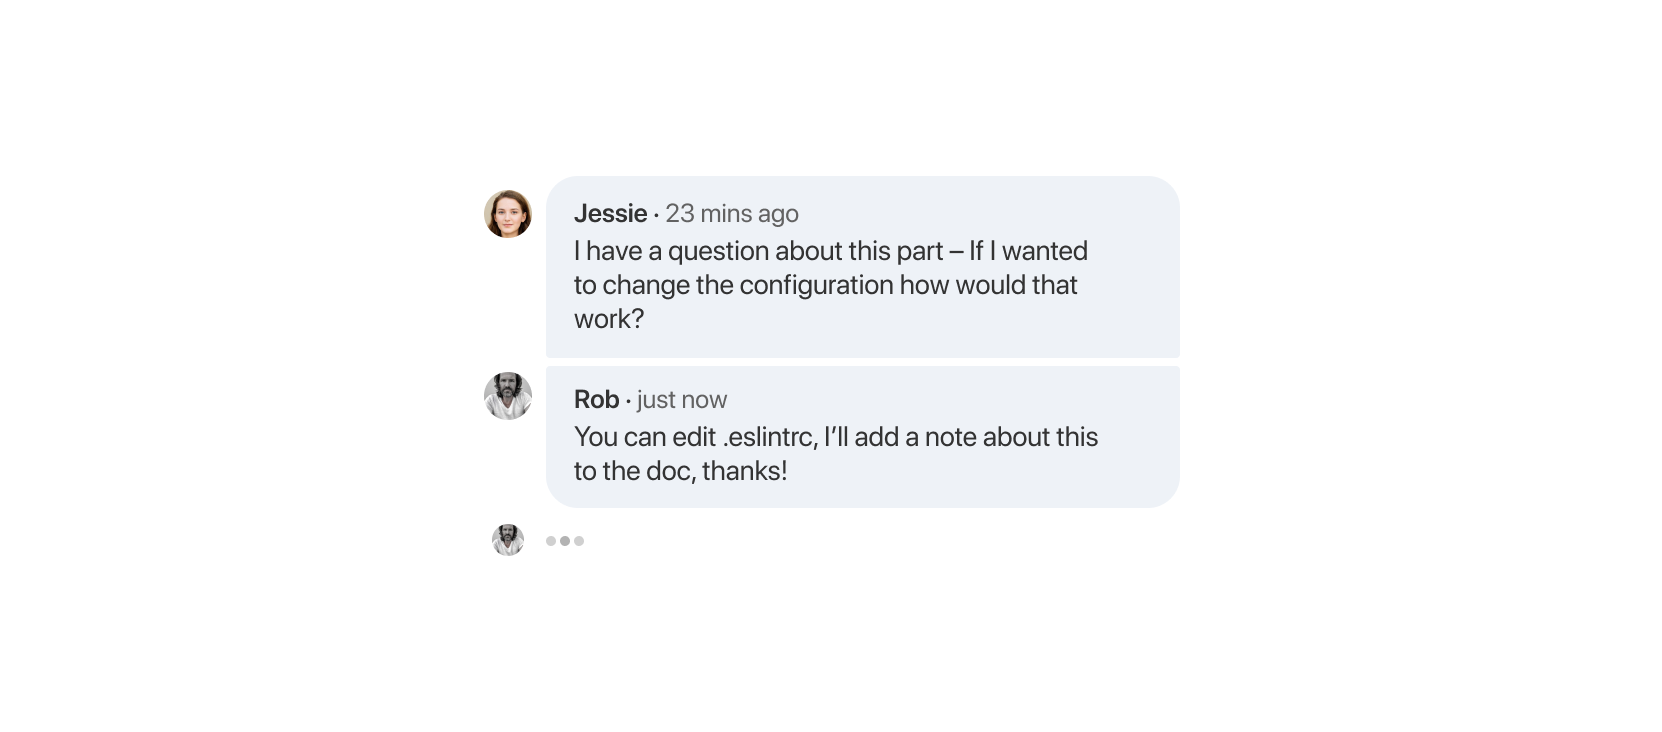Select the timestamp reading 23 mins ago

pyautogui.click(x=733, y=213)
